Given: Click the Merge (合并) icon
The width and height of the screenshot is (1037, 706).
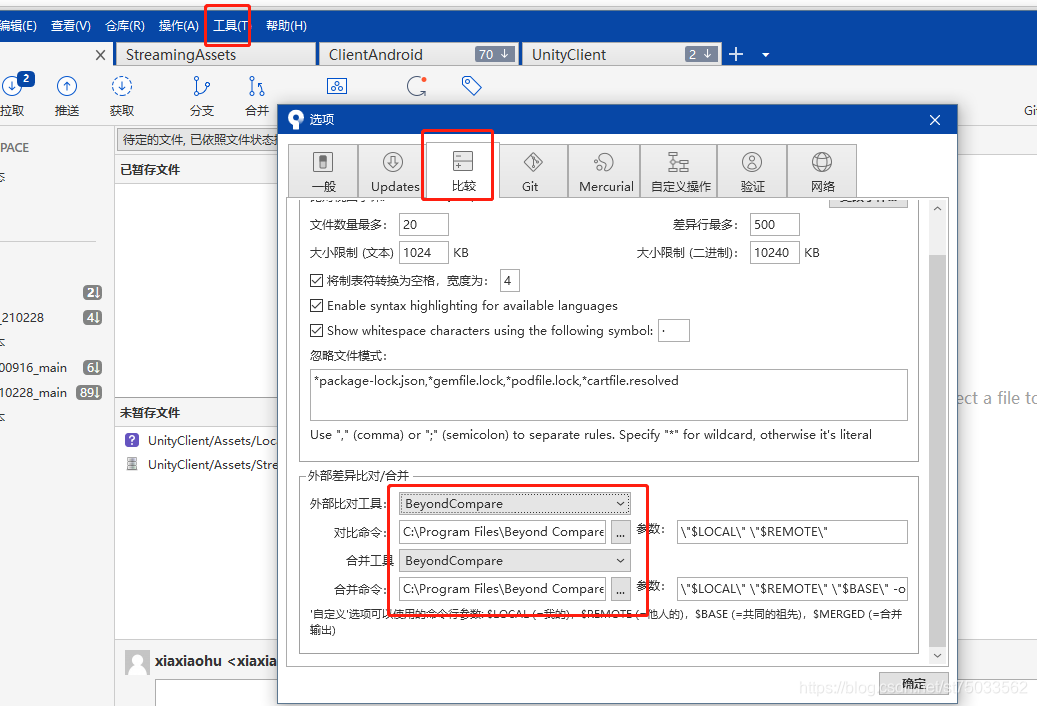Looking at the screenshot, I should pos(255,94).
